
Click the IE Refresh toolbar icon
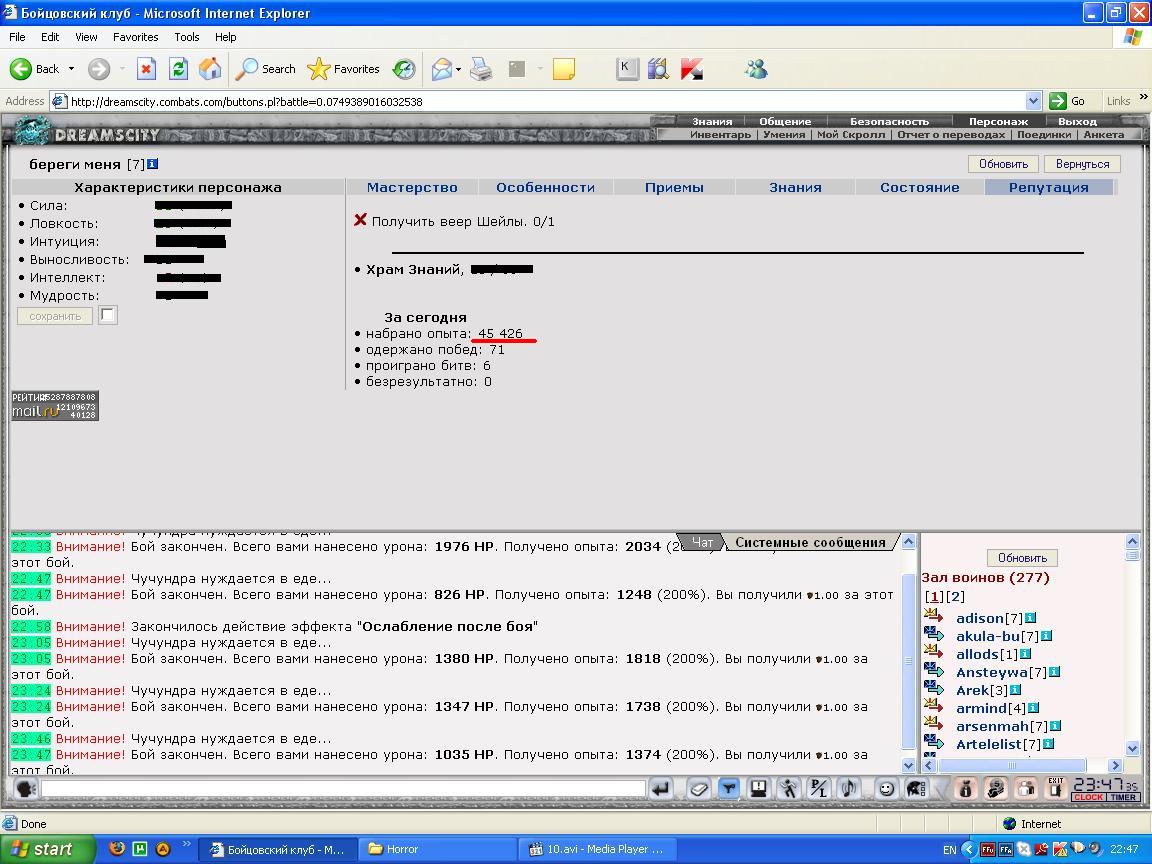click(x=178, y=69)
